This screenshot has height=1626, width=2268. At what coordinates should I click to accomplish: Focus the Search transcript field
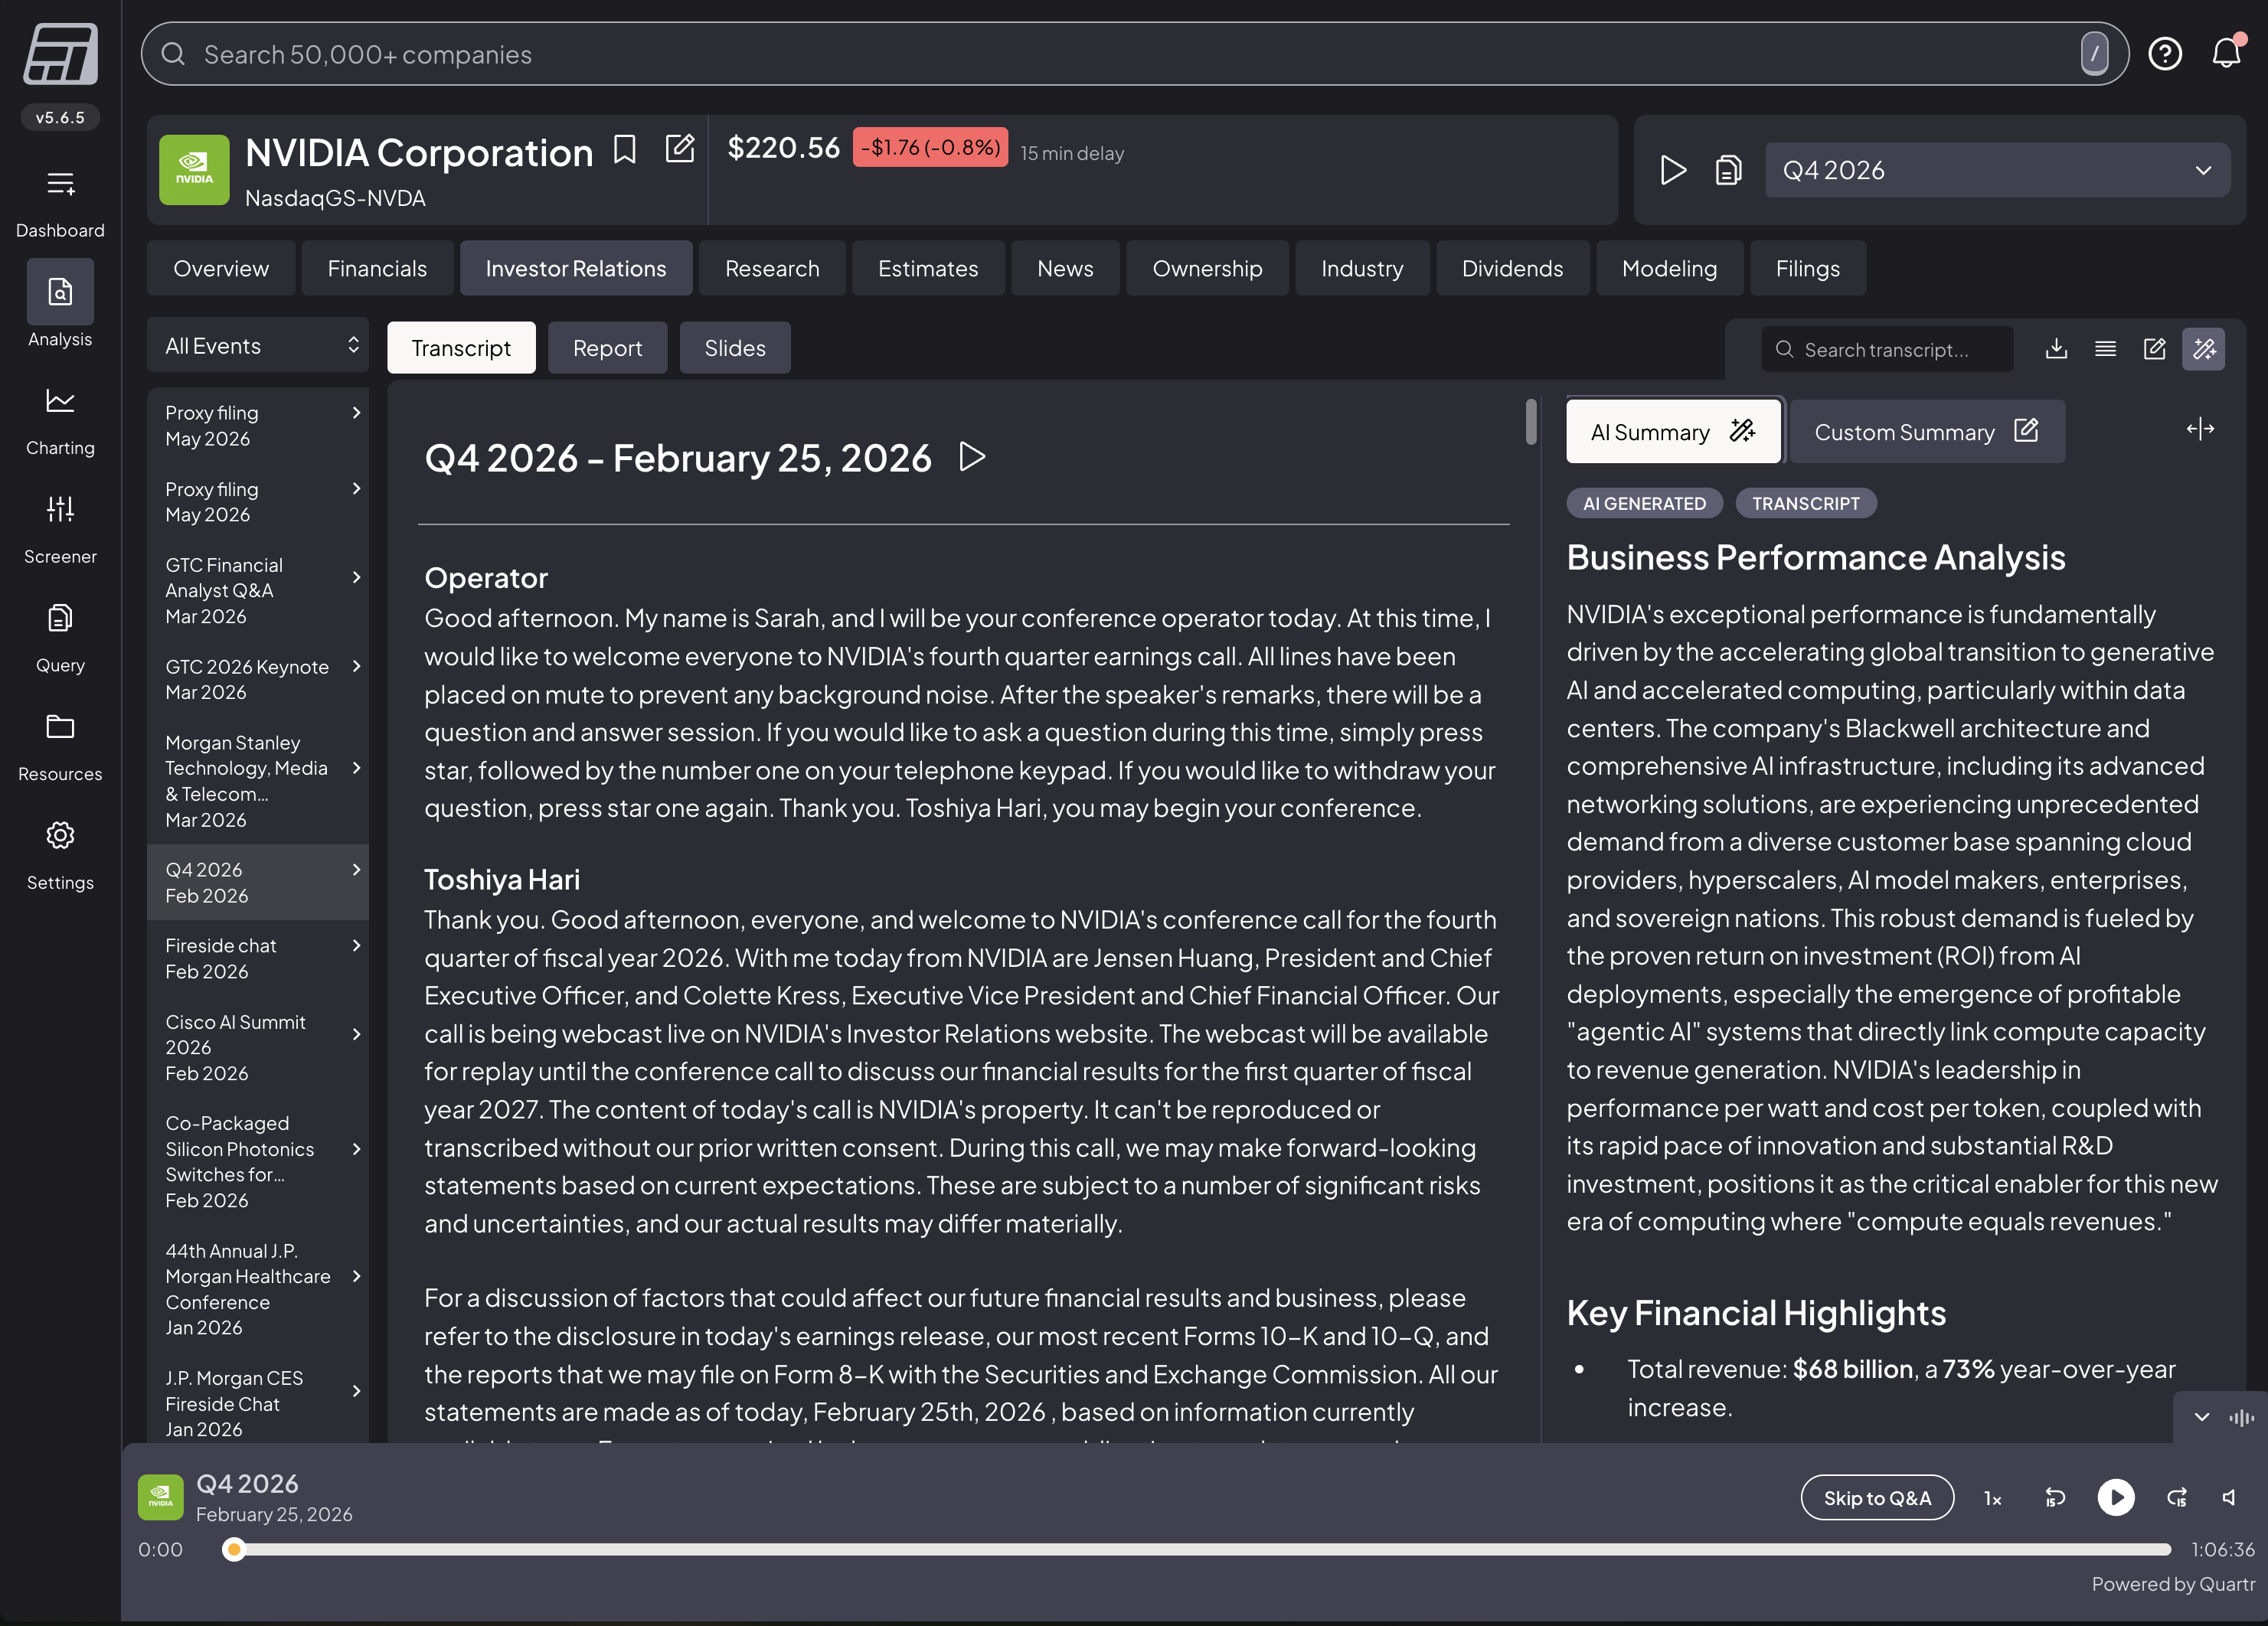pyautogui.click(x=1887, y=349)
